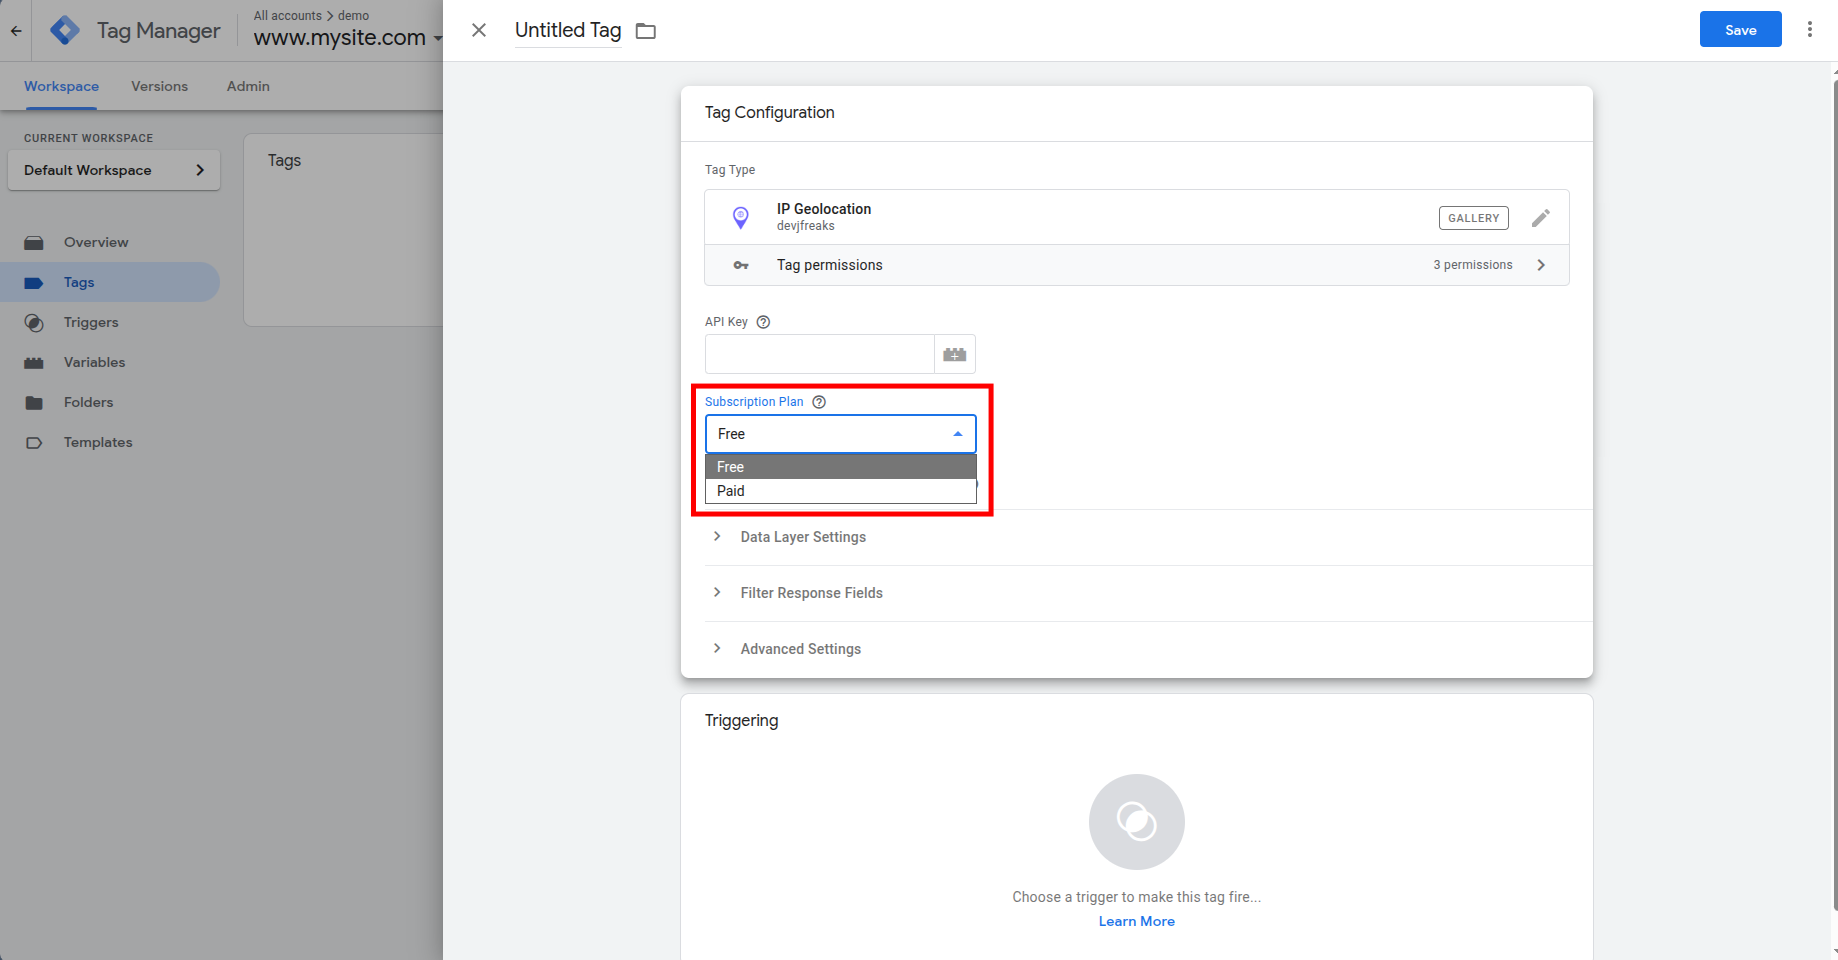The width and height of the screenshot is (1838, 960).
Task: Click the Tag permissions key icon
Action: click(x=741, y=265)
